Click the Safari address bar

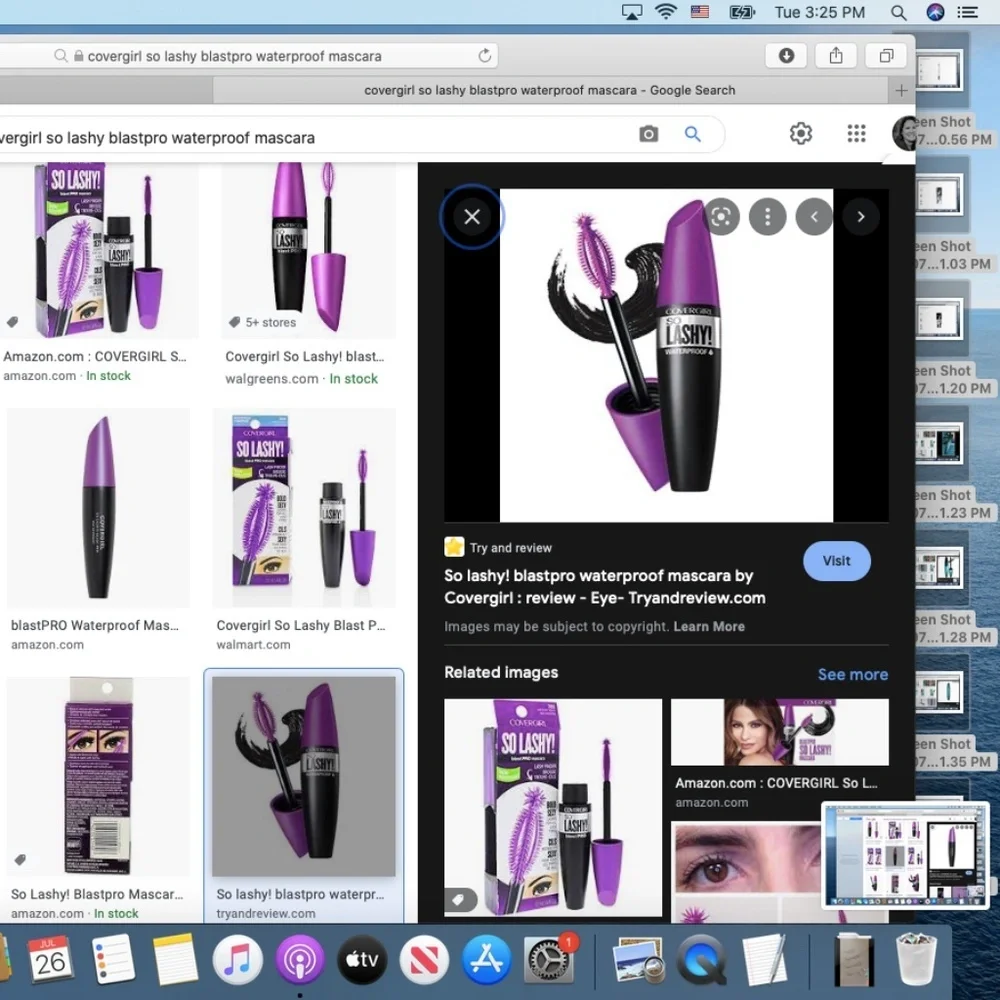pyautogui.click(x=249, y=56)
